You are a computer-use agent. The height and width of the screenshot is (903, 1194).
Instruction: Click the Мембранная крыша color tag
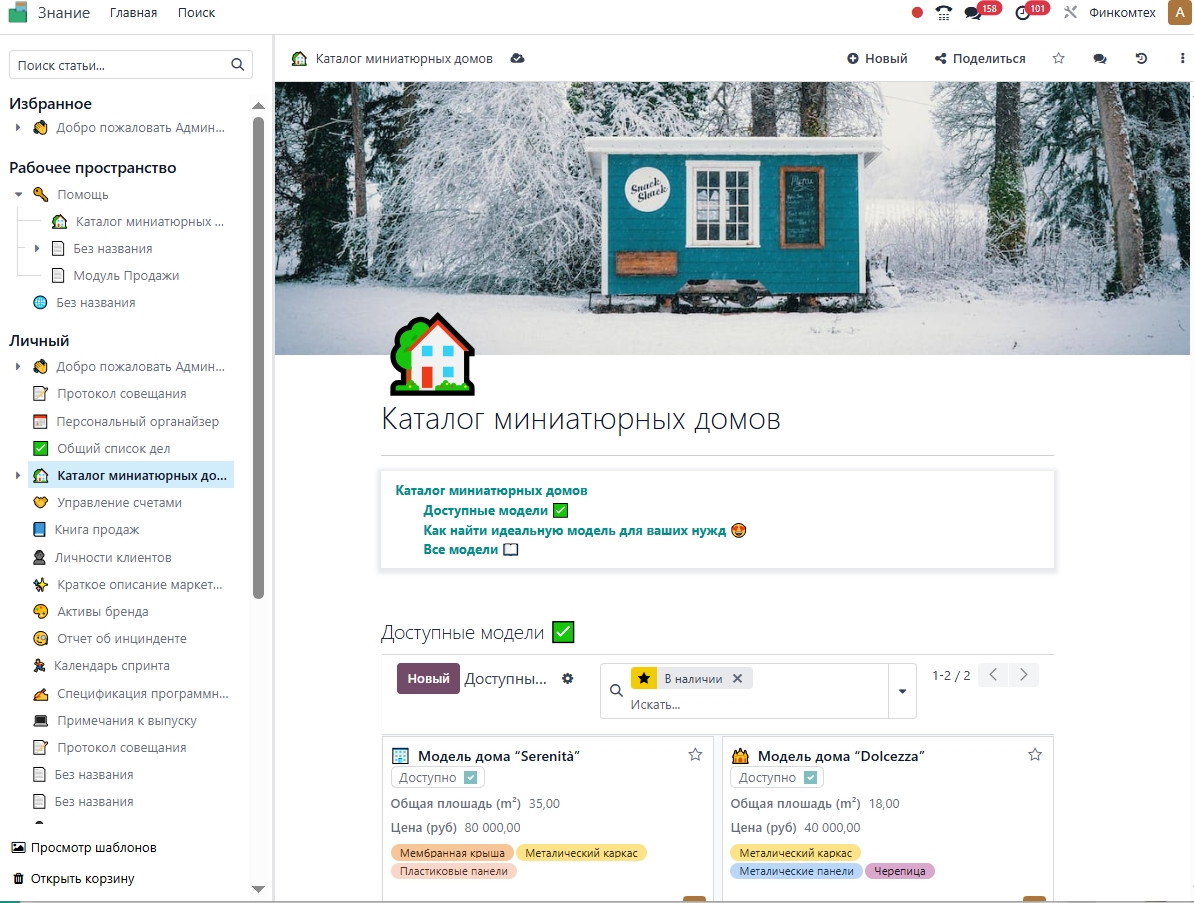pos(451,853)
